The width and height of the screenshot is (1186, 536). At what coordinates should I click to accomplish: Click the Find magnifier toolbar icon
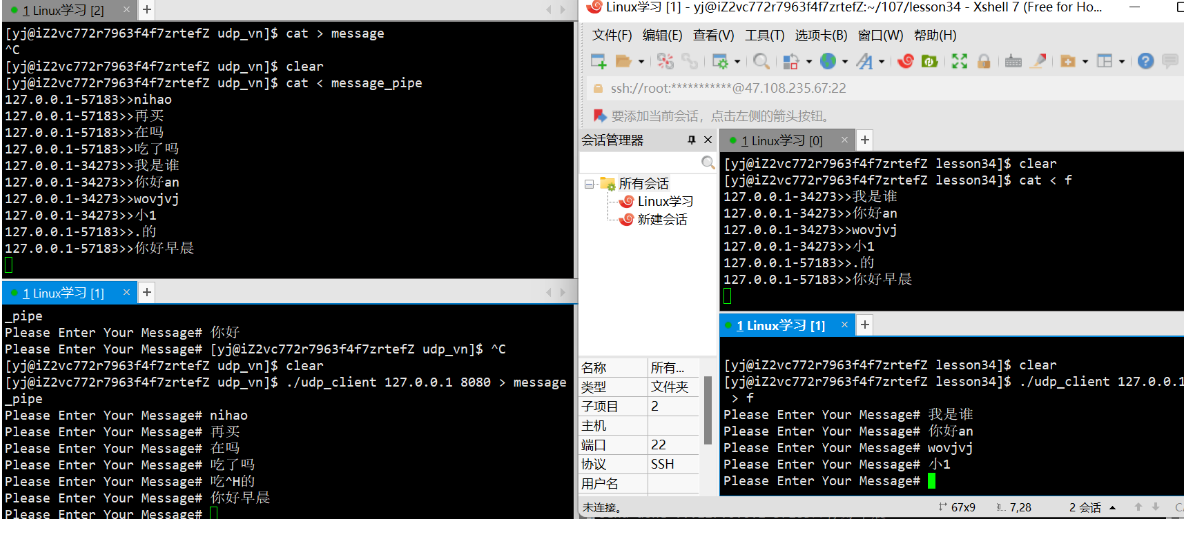(x=761, y=61)
